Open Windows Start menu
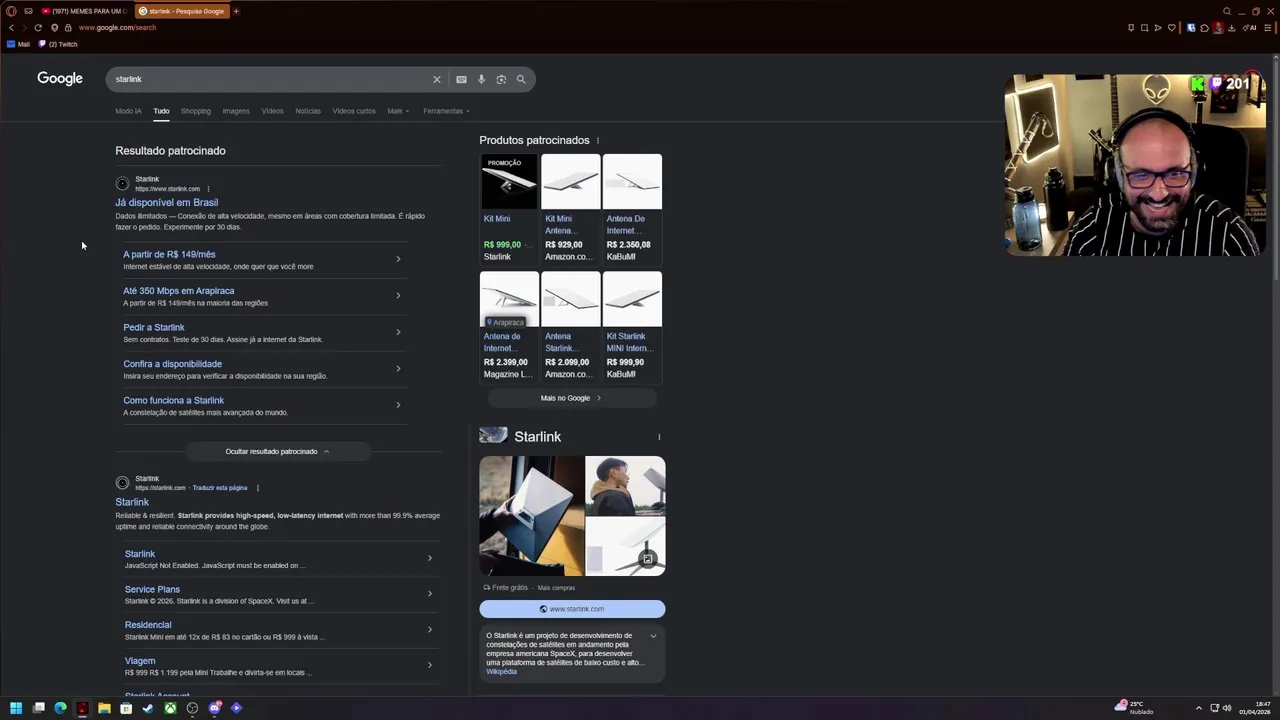The width and height of the screenshot is (1280, 720). click(x=16, y=708)
